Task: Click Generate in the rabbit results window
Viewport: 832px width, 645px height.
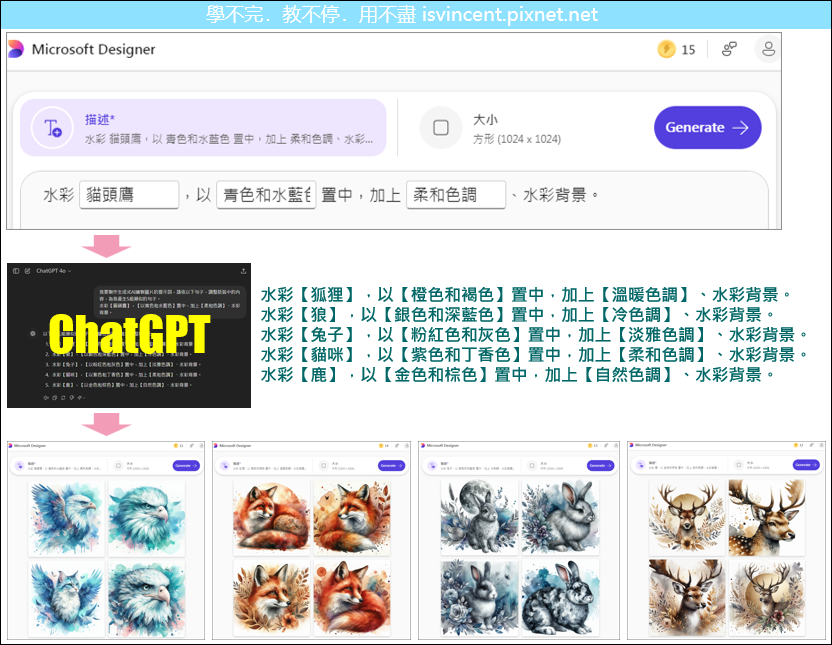Action: point(601,466)
